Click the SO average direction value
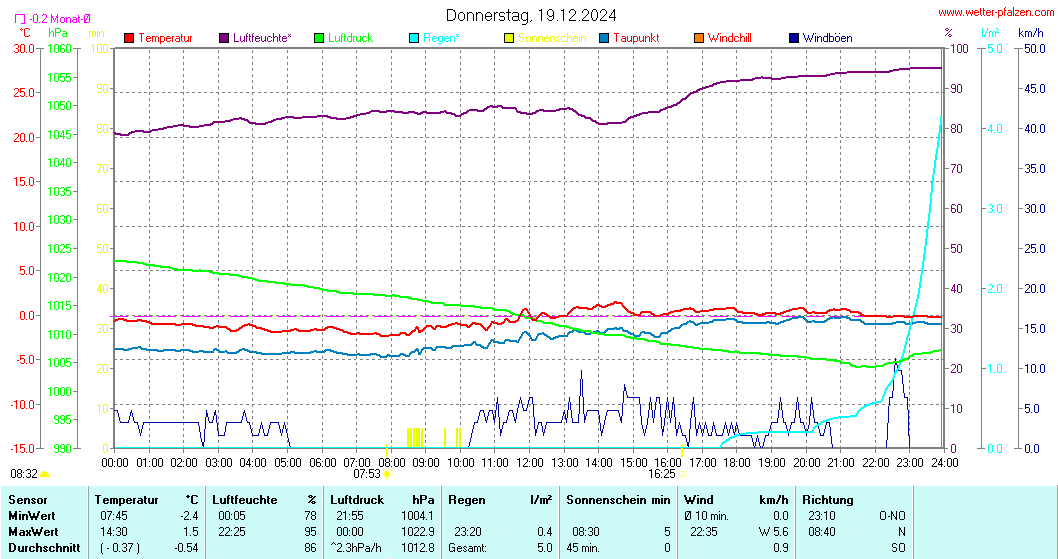Image resolution: width=1058 pixels, height=559 pixels. [x=899, y=548]
